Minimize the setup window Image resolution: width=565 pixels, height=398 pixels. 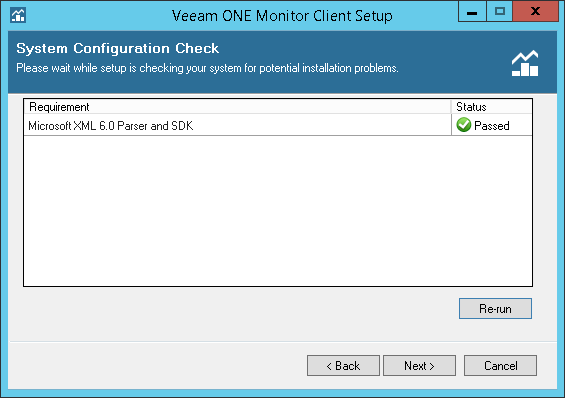coord(472,12)
